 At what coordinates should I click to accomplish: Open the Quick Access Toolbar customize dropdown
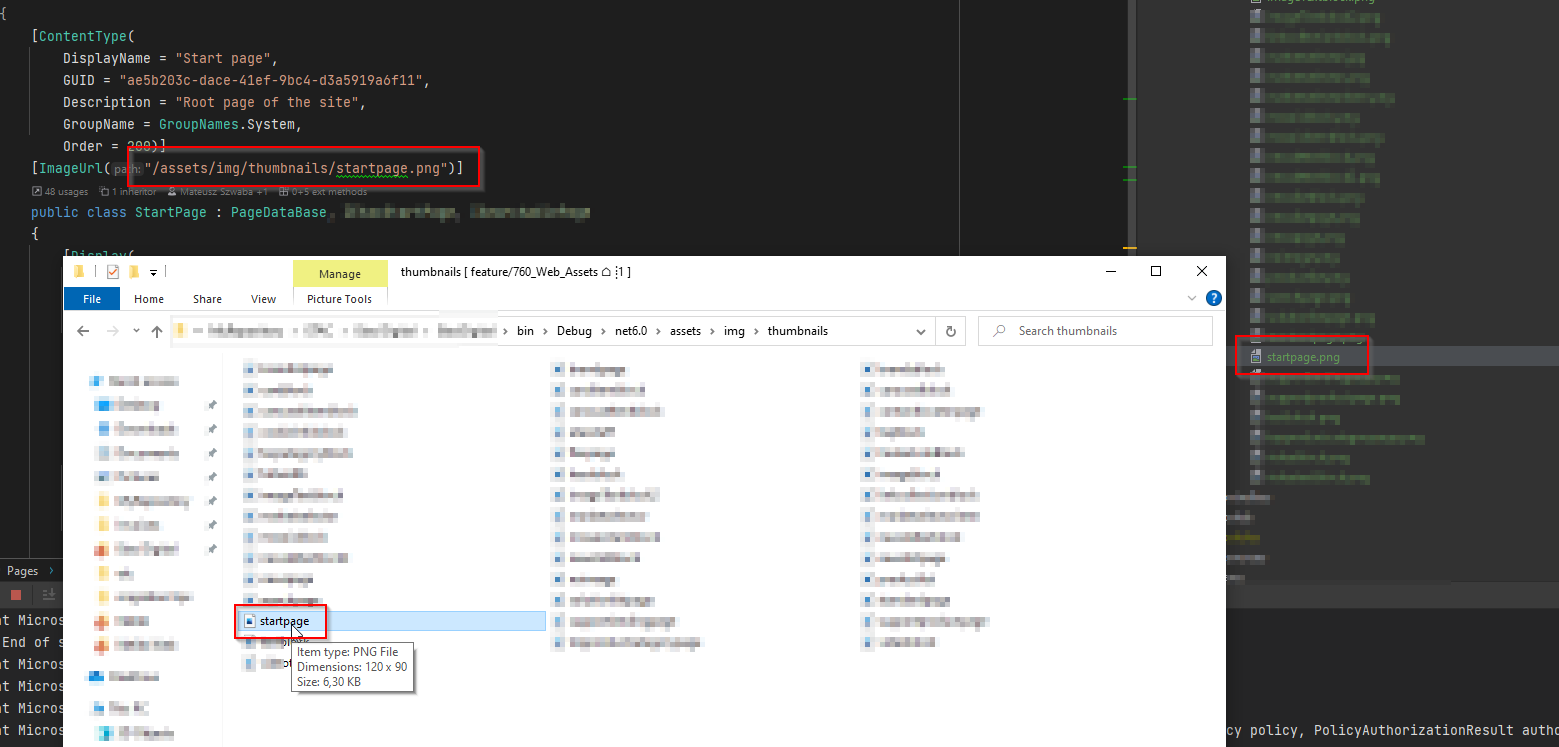(x=153, y=272)
